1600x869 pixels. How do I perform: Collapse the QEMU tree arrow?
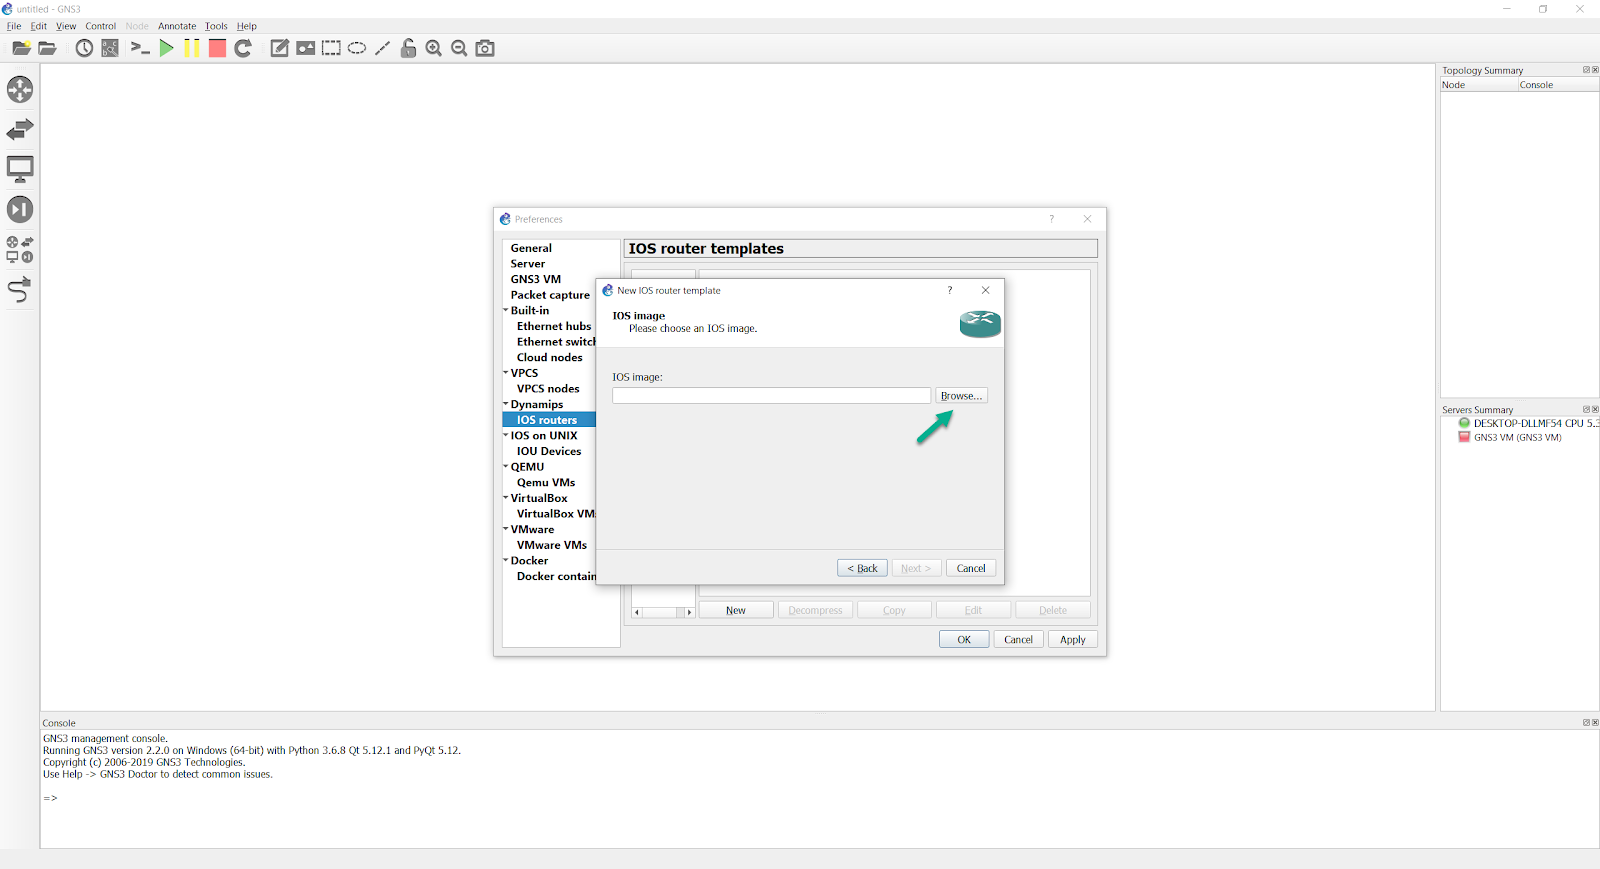[506, 467]
